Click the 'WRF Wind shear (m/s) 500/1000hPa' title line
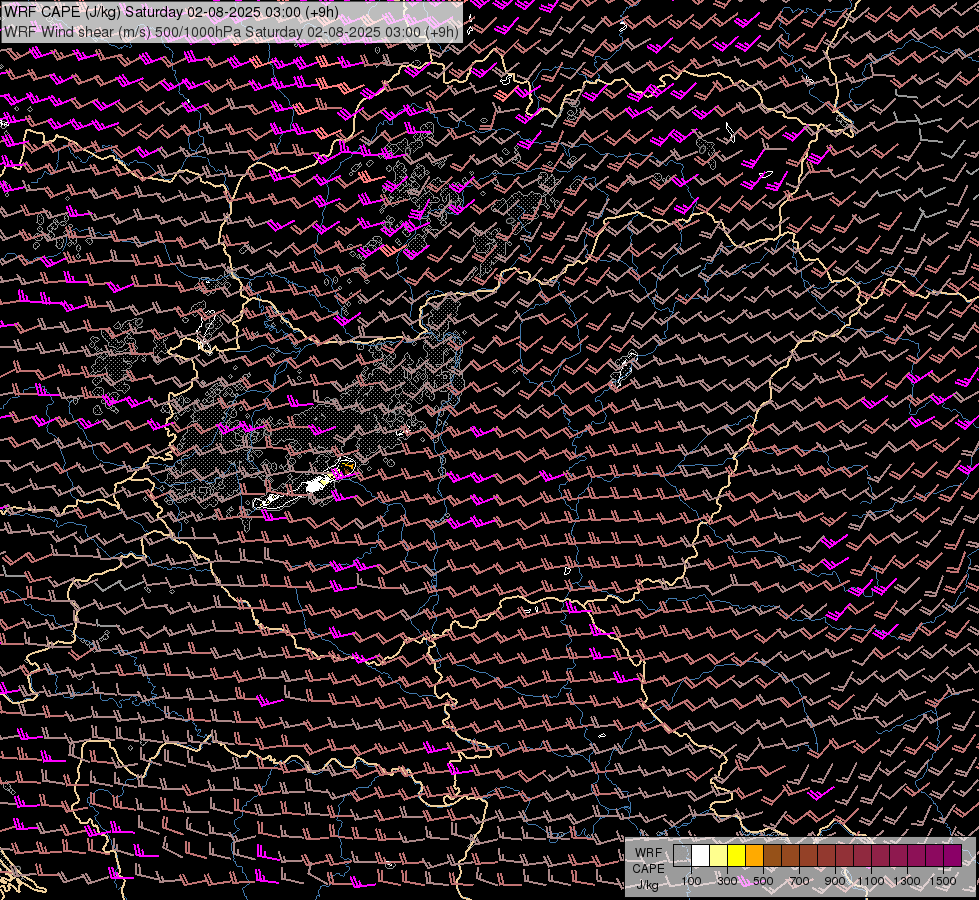Viewport: 979px width, 900px height. [x=231, y=31]
